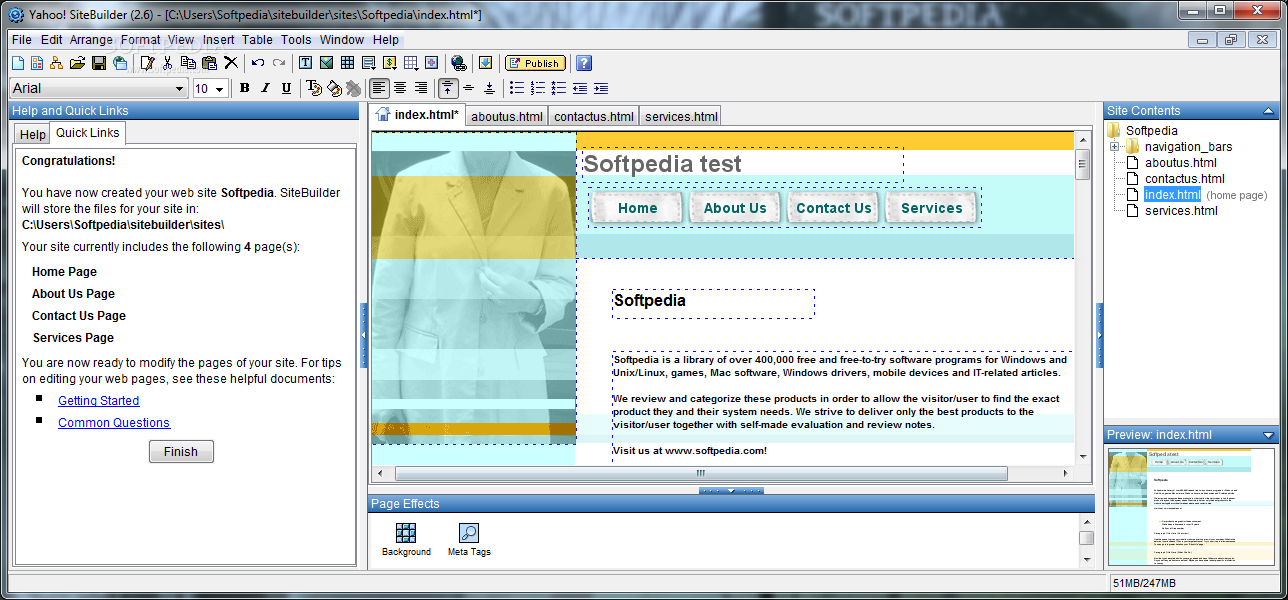The width and height of the screenshot is (1288, 600).
Task: Save the current page with floppy icon
Action: [98, 63]
